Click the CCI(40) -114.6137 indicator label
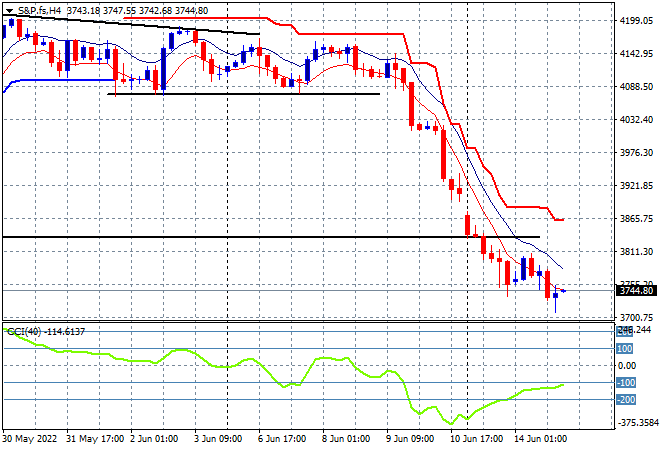The width and height of the screenshot is (660, 450). (x=46, y=332)
